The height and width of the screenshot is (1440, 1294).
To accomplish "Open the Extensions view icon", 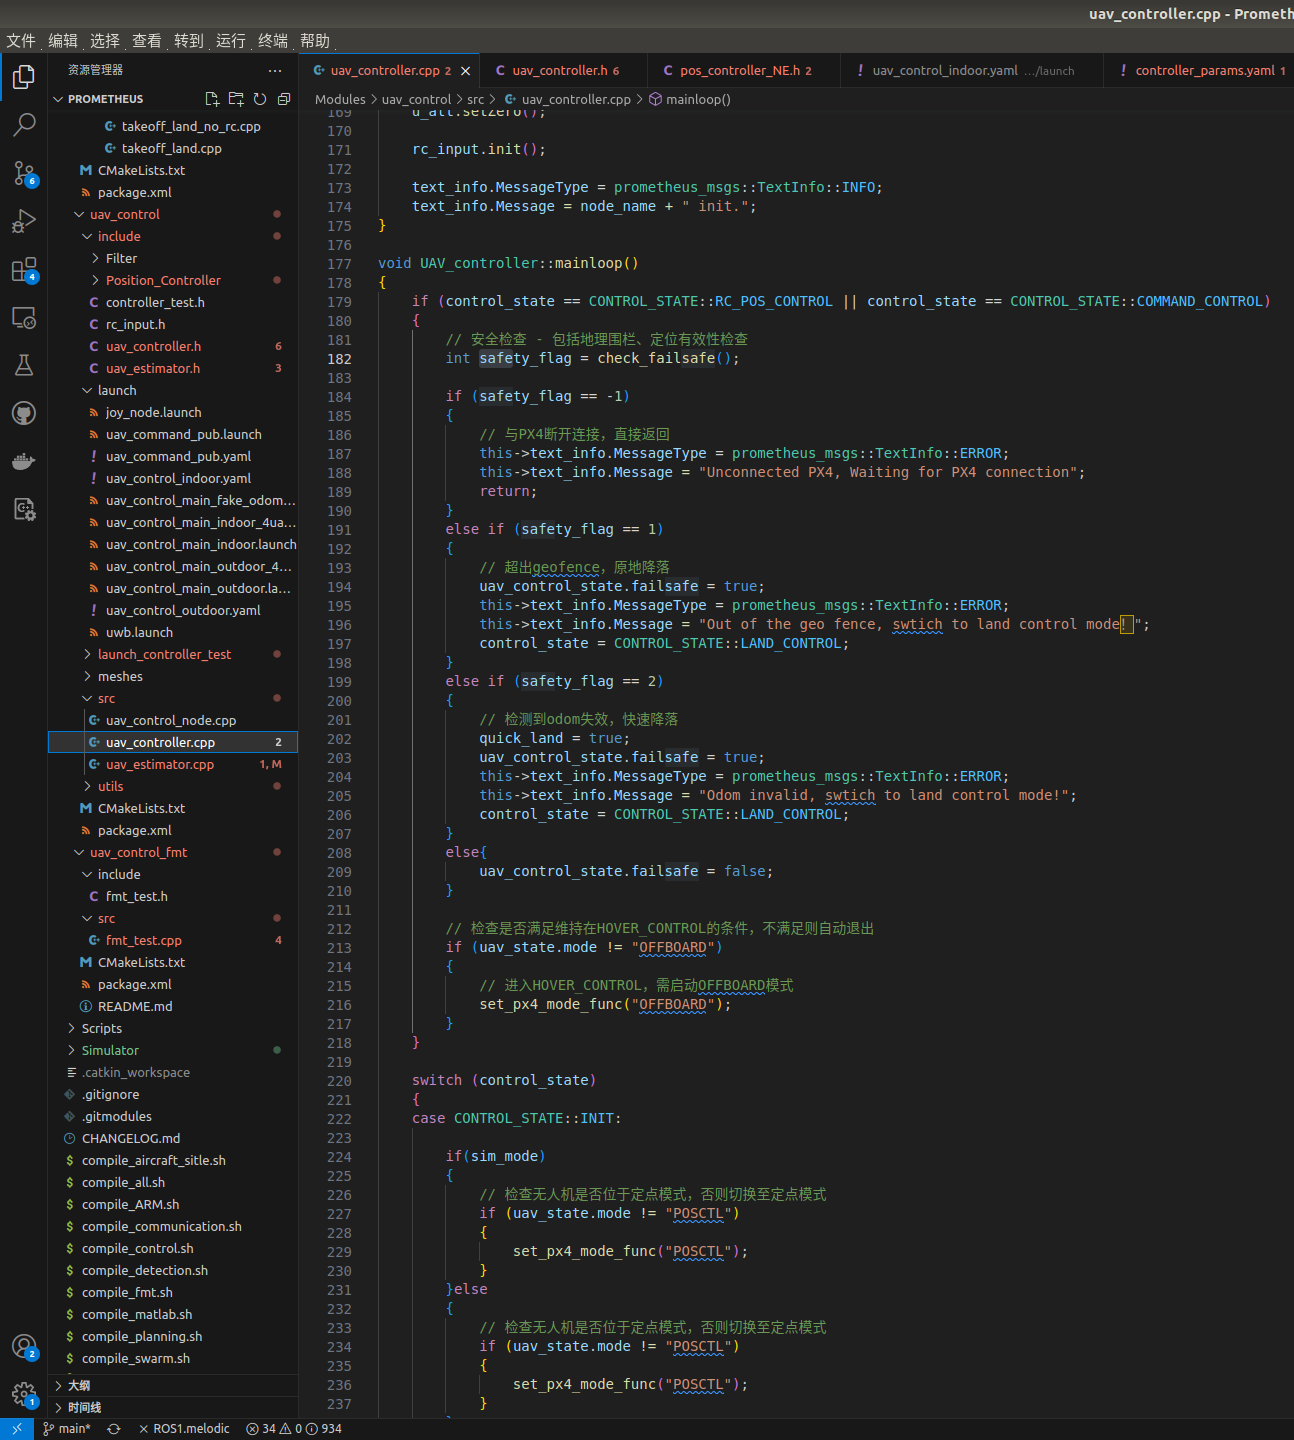I will pos(24,269).
